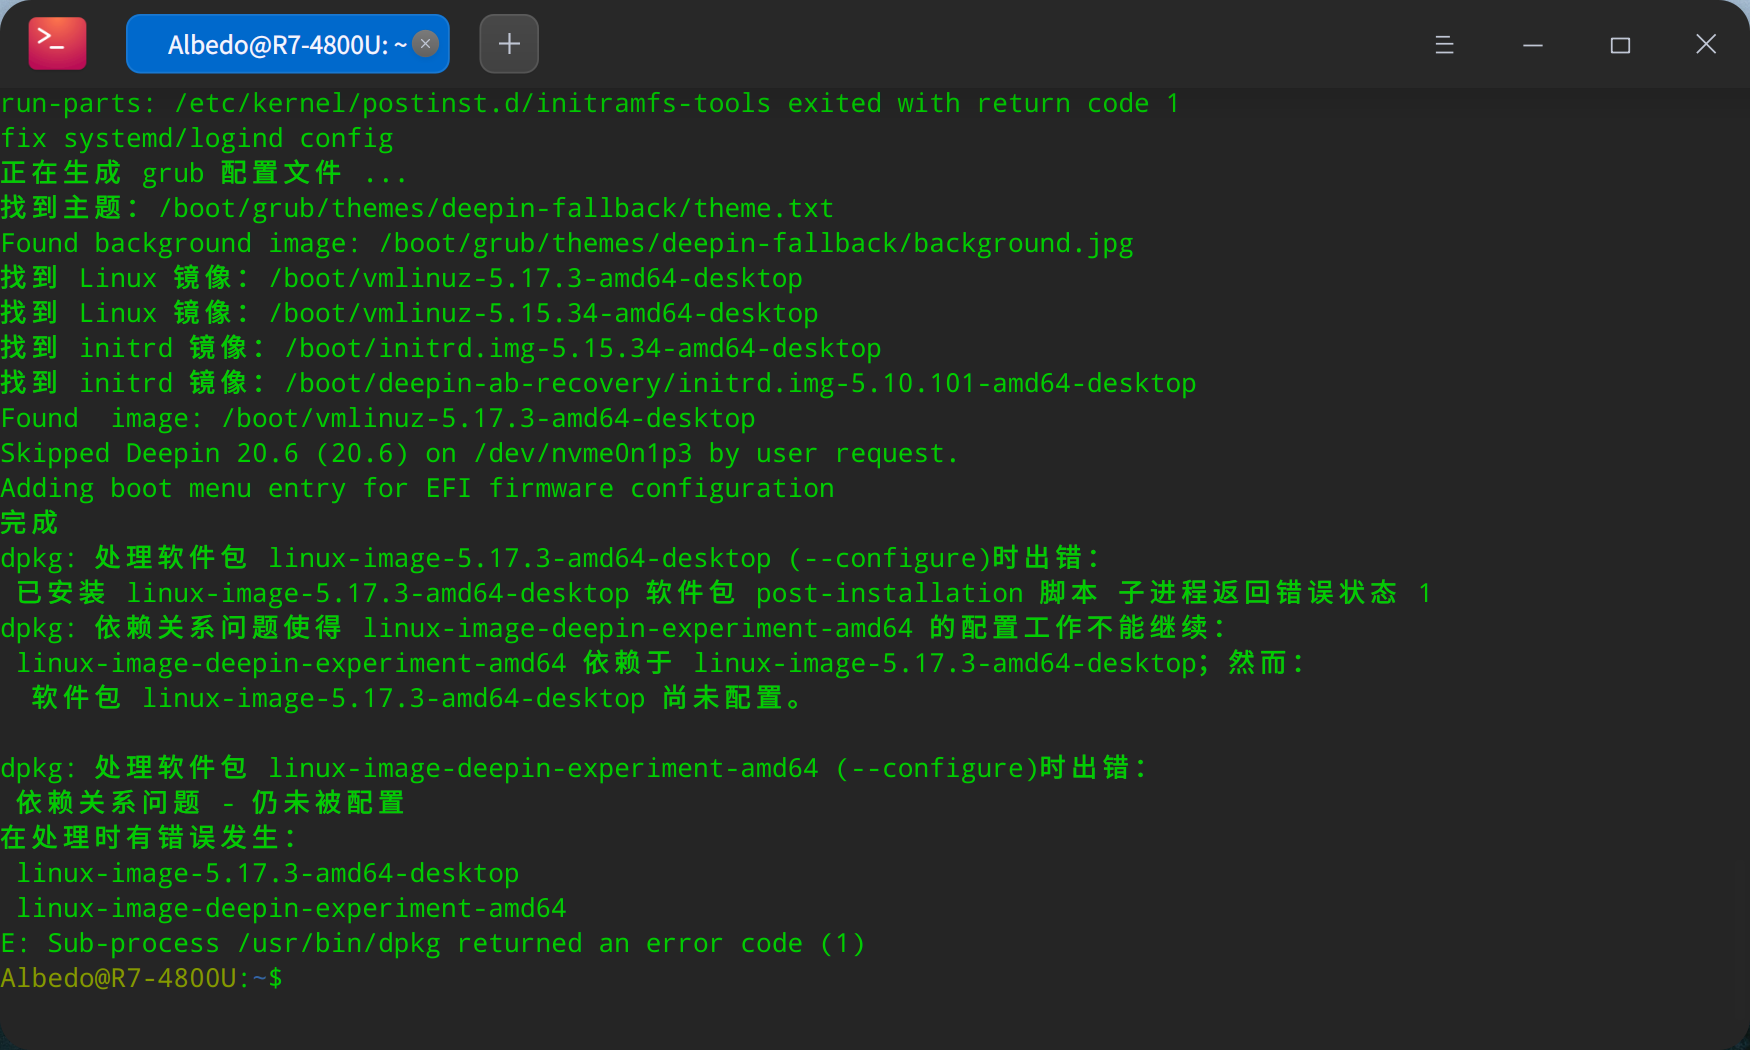Viewport: 1750px width, 1050px height.
Task: Maximize the terminal window
Action: pyautogui.click(x=1620, y=44)
